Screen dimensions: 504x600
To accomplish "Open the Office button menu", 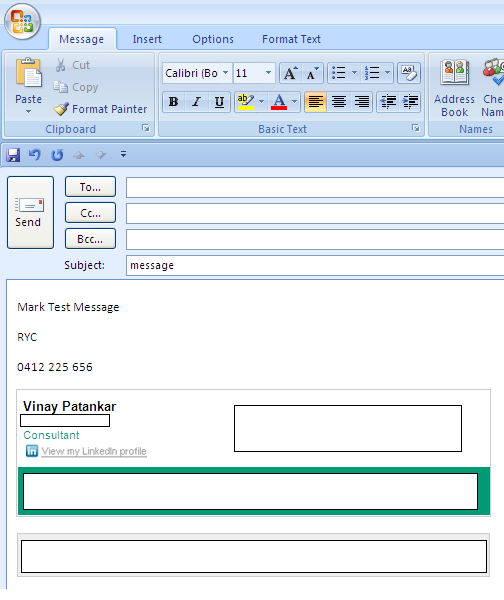I will click(22, 21).
